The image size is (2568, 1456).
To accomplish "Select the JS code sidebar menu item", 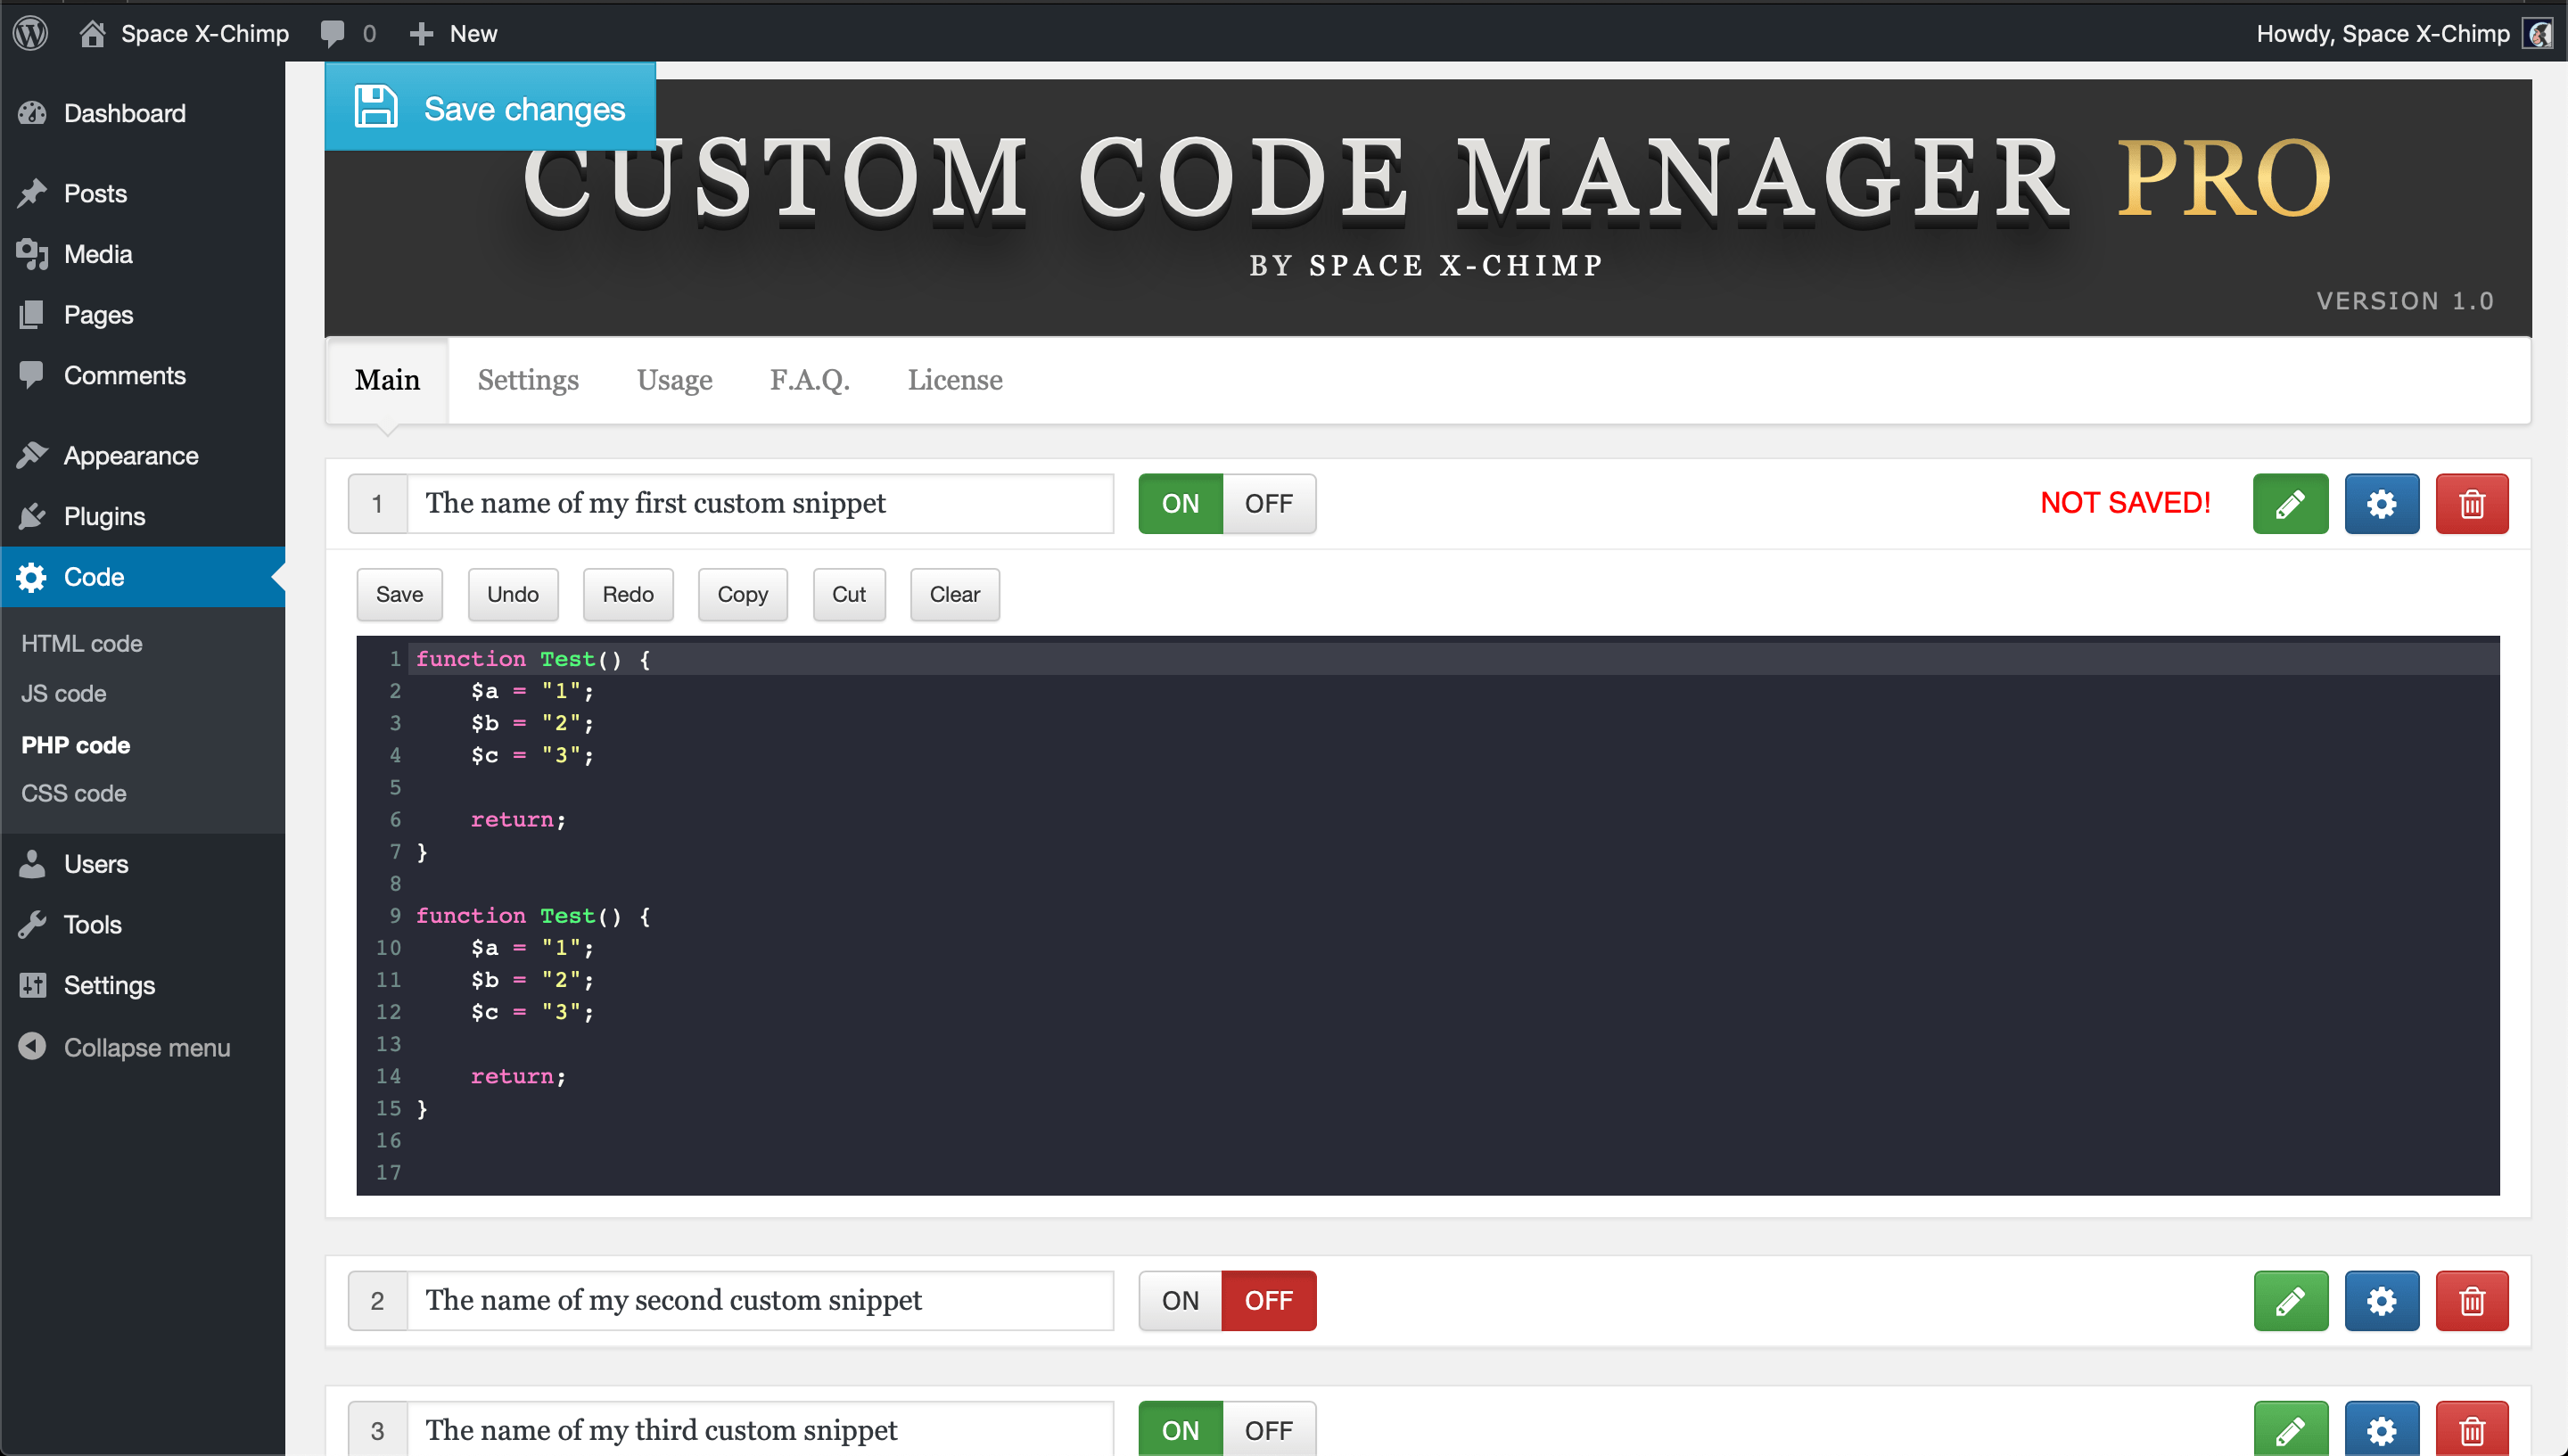I will pyautogui.click(x=63, y=693).
